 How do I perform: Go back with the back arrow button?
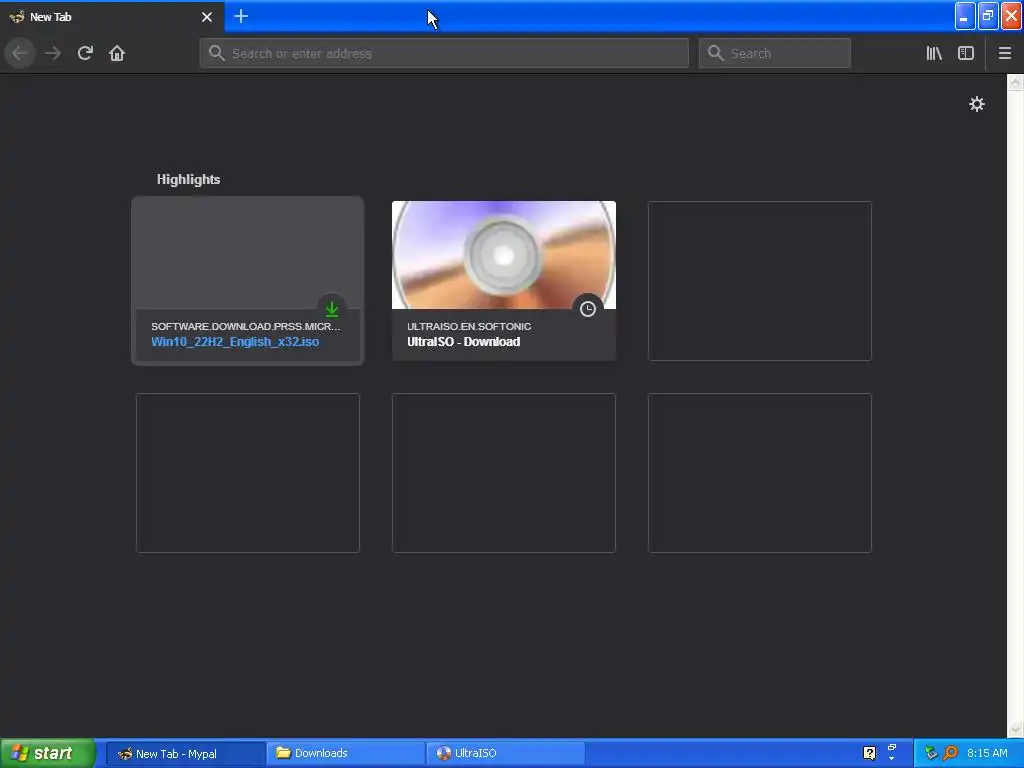(20, 53)
